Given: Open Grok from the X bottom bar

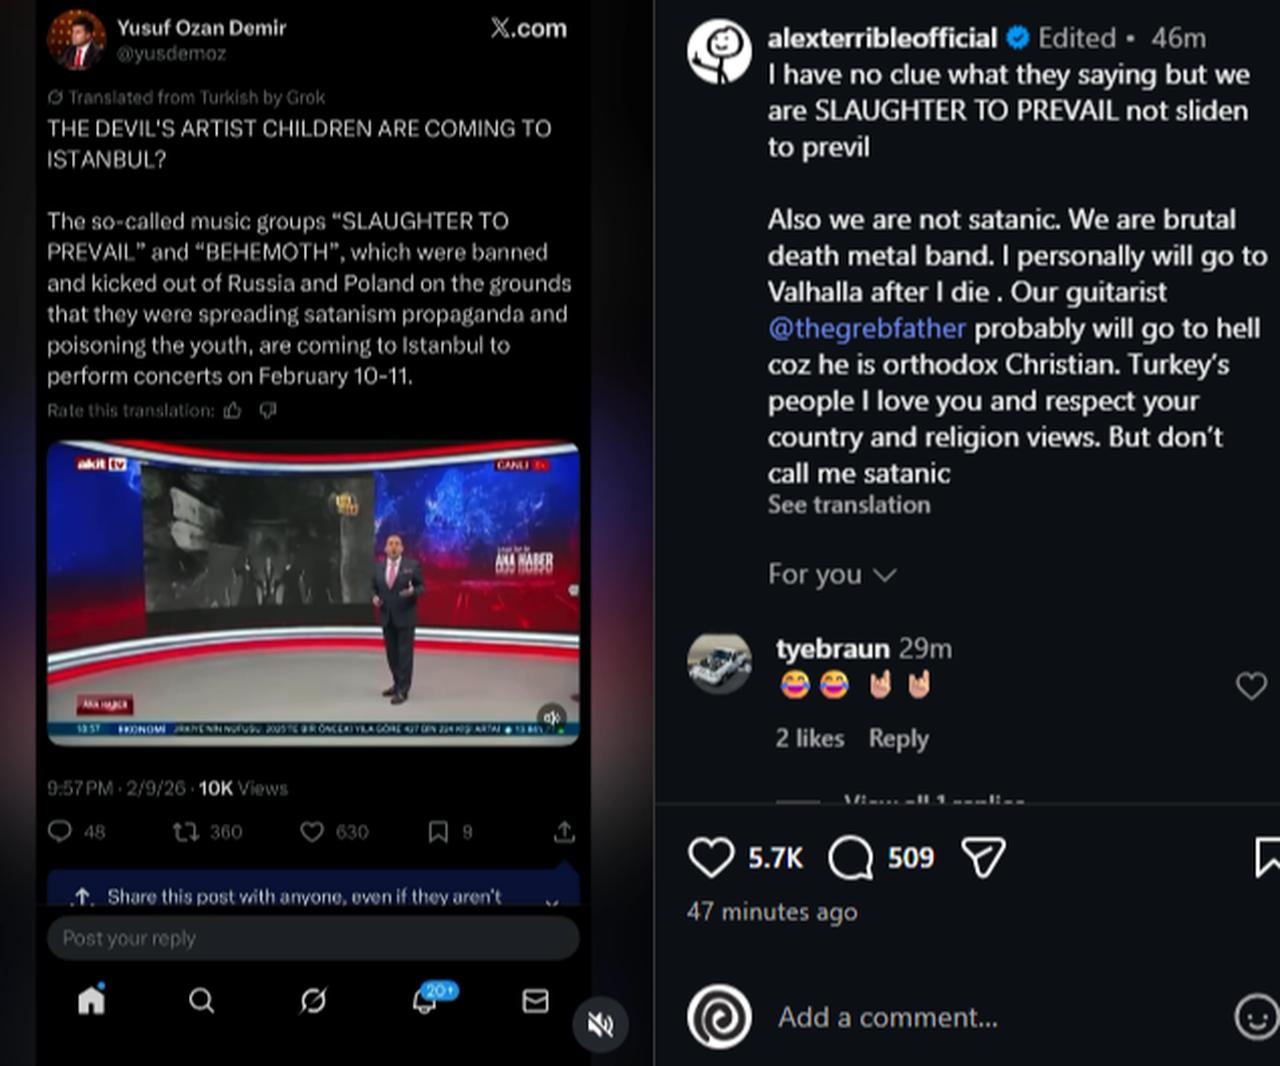Looking at the screenshot, I should tap(313, 1000).
